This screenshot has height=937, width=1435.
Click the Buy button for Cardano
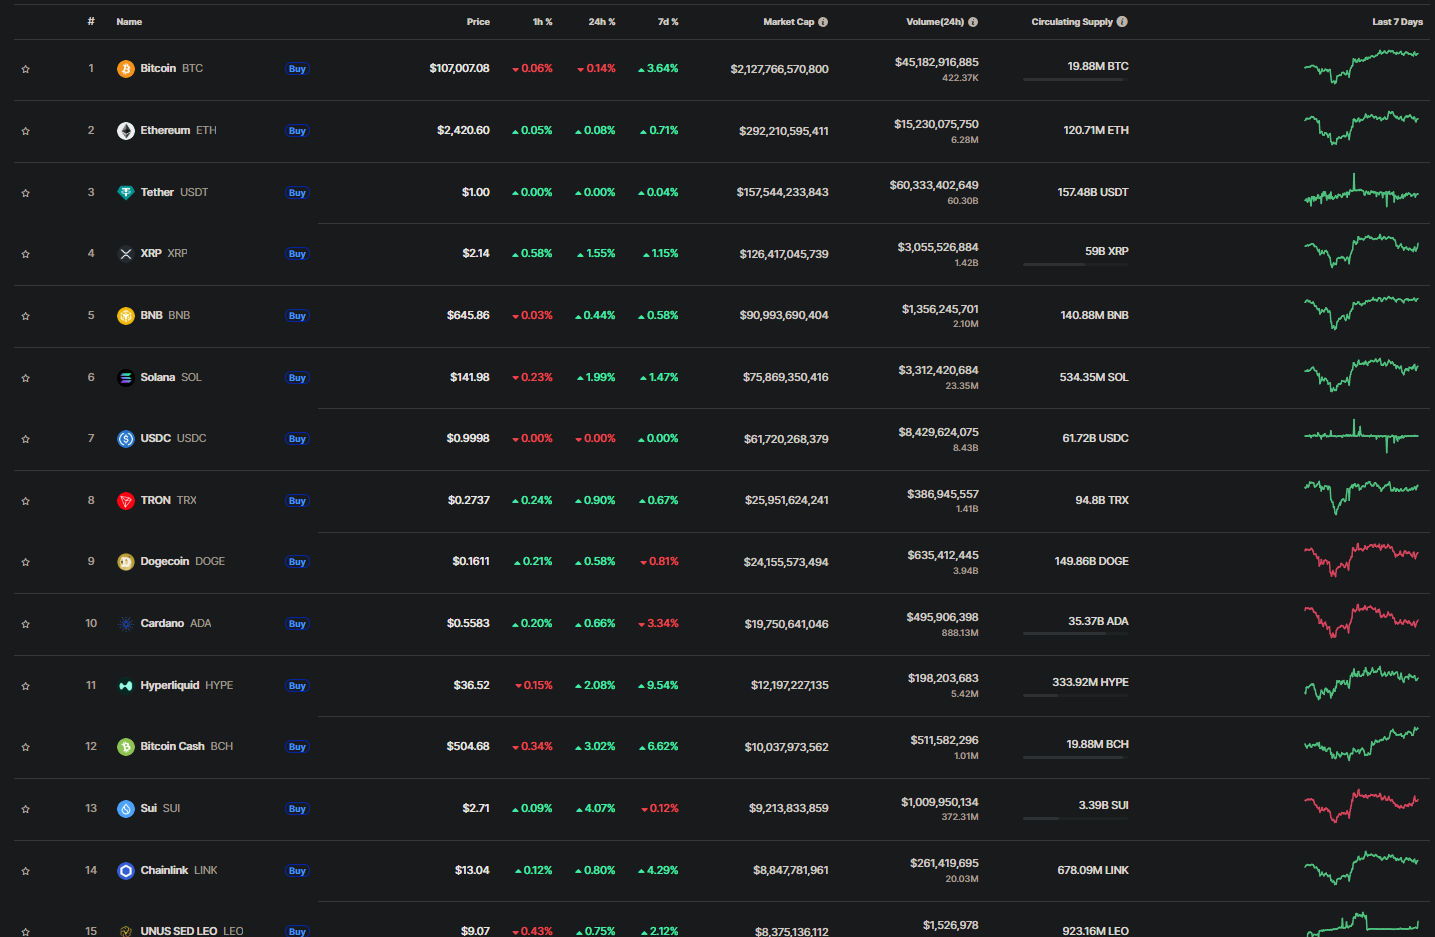point(297,624)
